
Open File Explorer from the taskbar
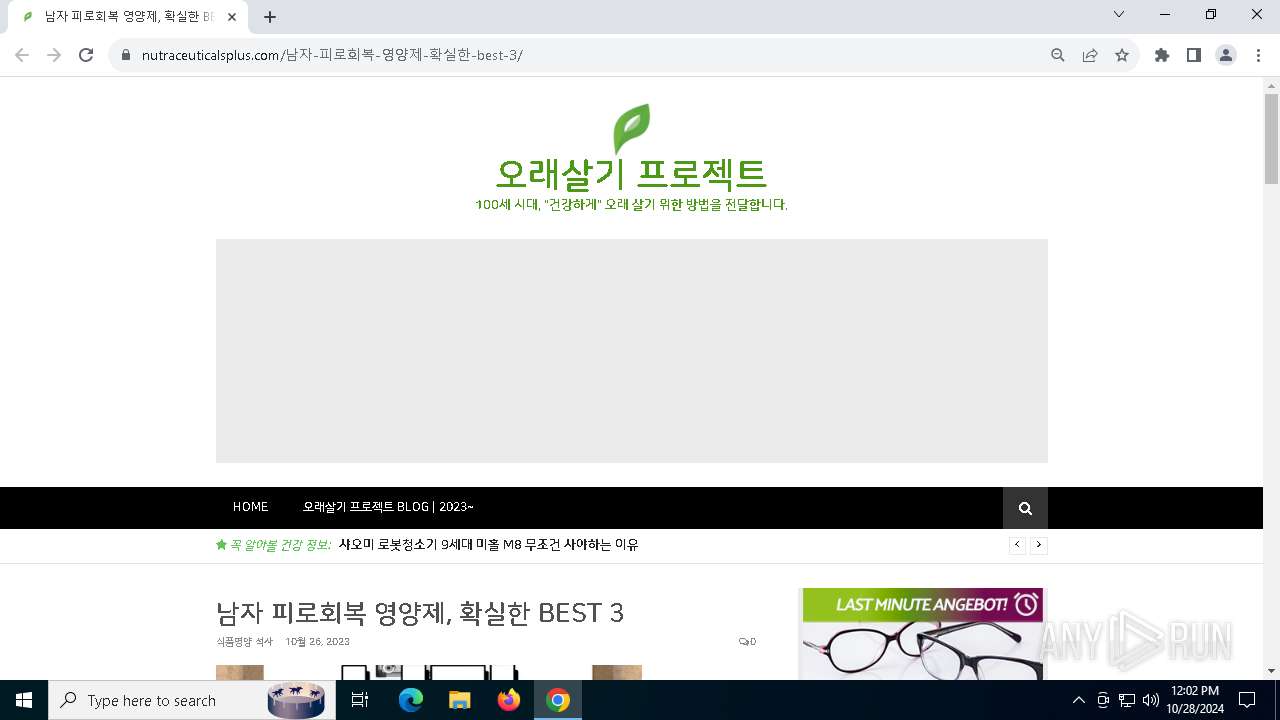pos(460,700)
